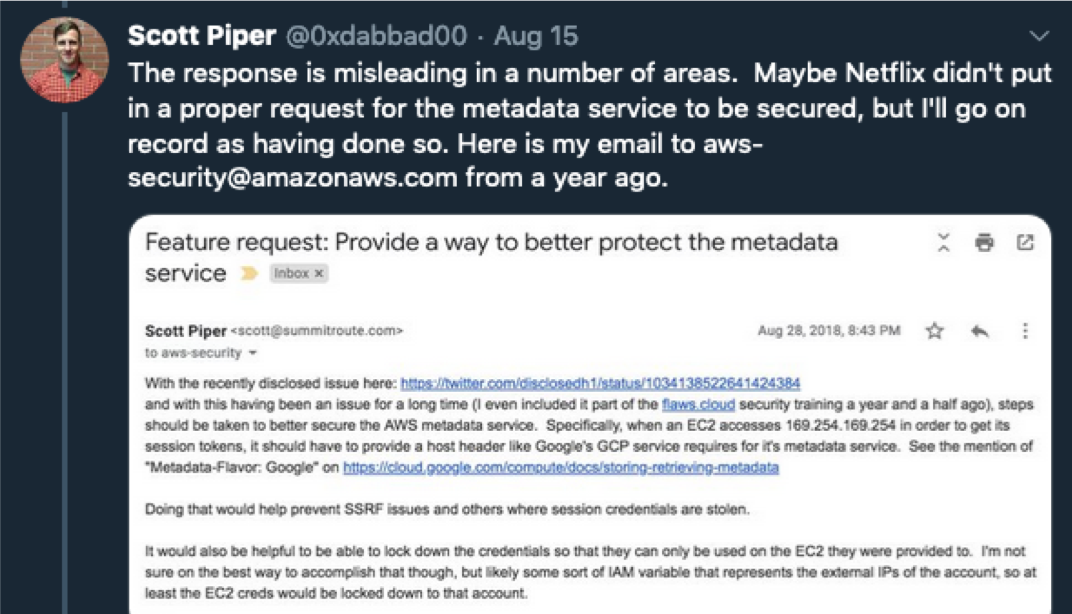
Task: Click the Inbox label tag
Action: (x=291, y=273)
